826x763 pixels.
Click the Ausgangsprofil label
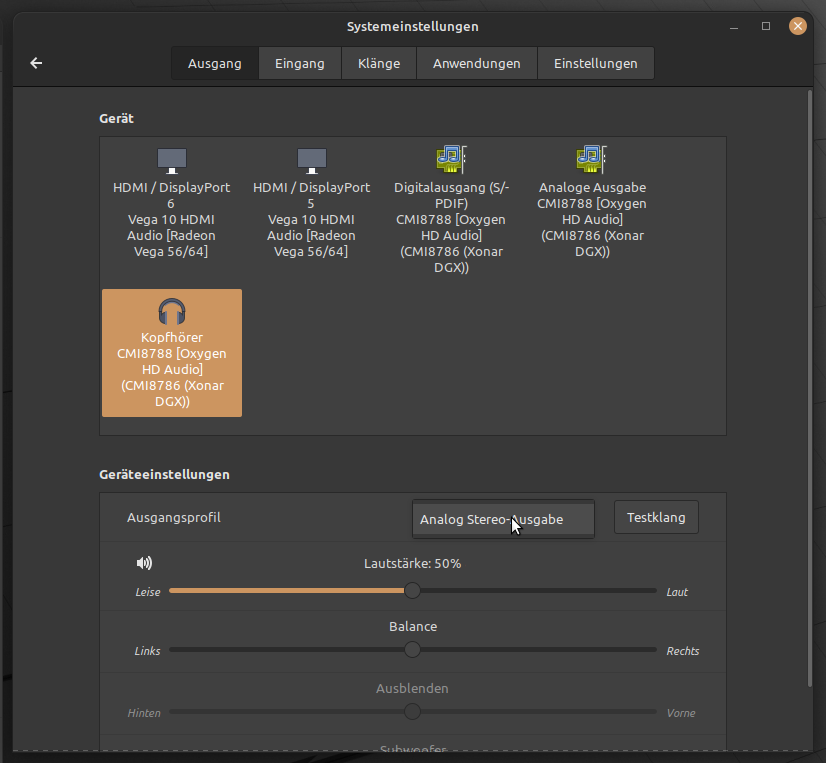174,517
